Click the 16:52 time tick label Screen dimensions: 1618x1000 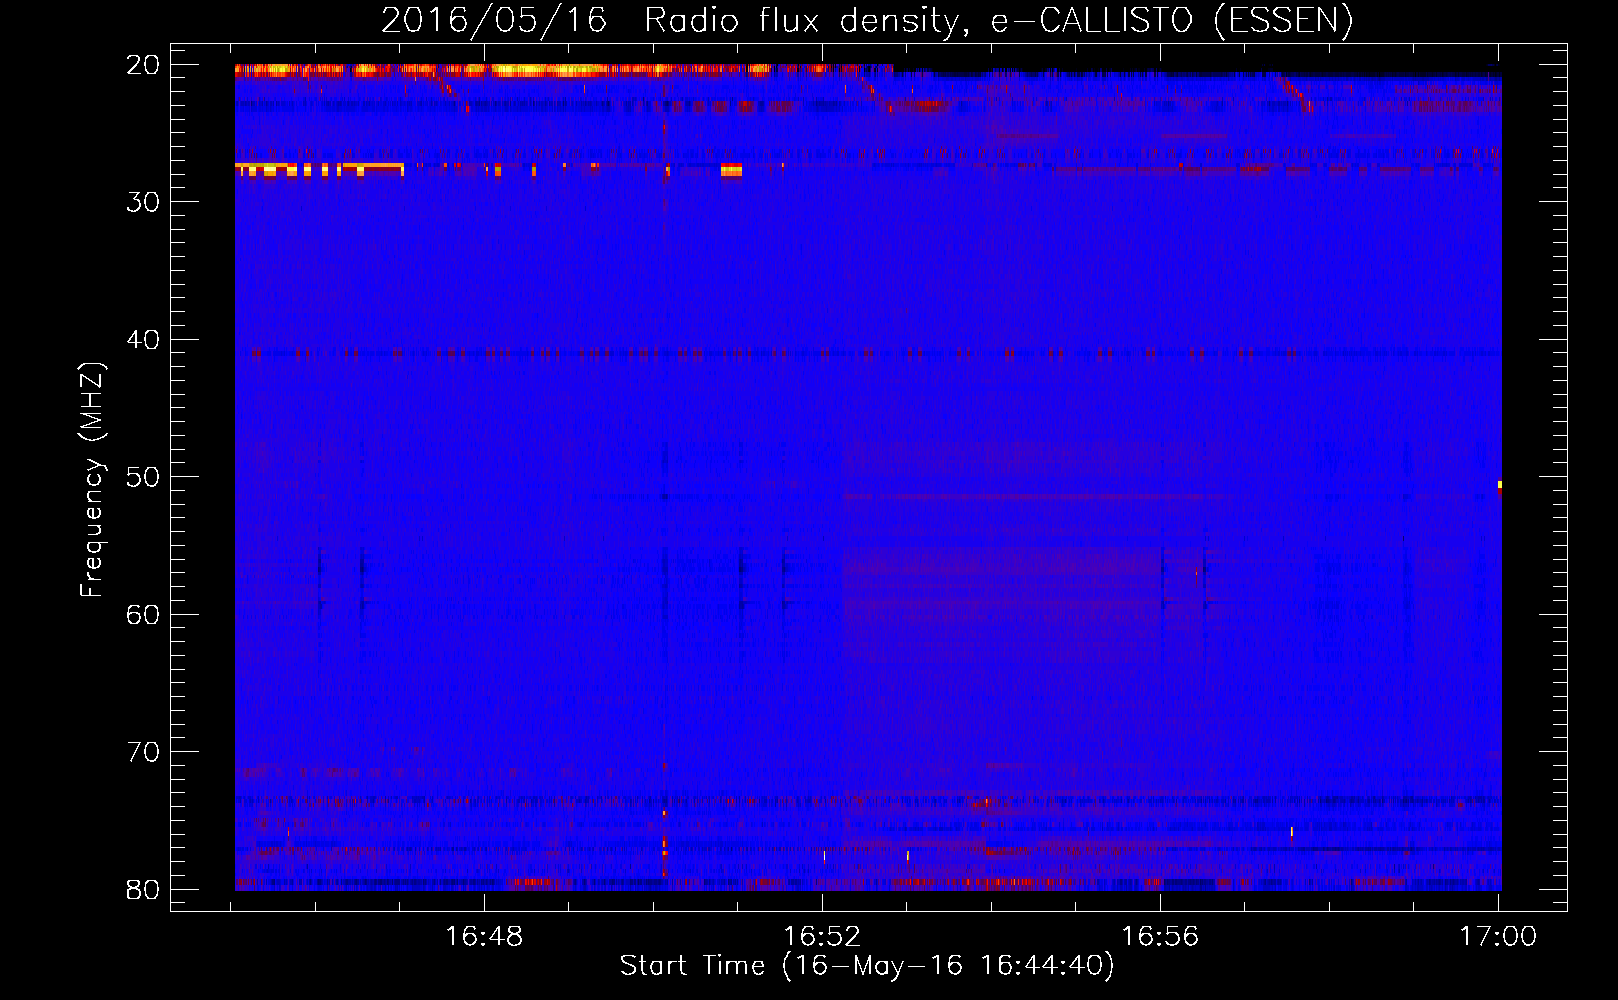coord(822,936)
